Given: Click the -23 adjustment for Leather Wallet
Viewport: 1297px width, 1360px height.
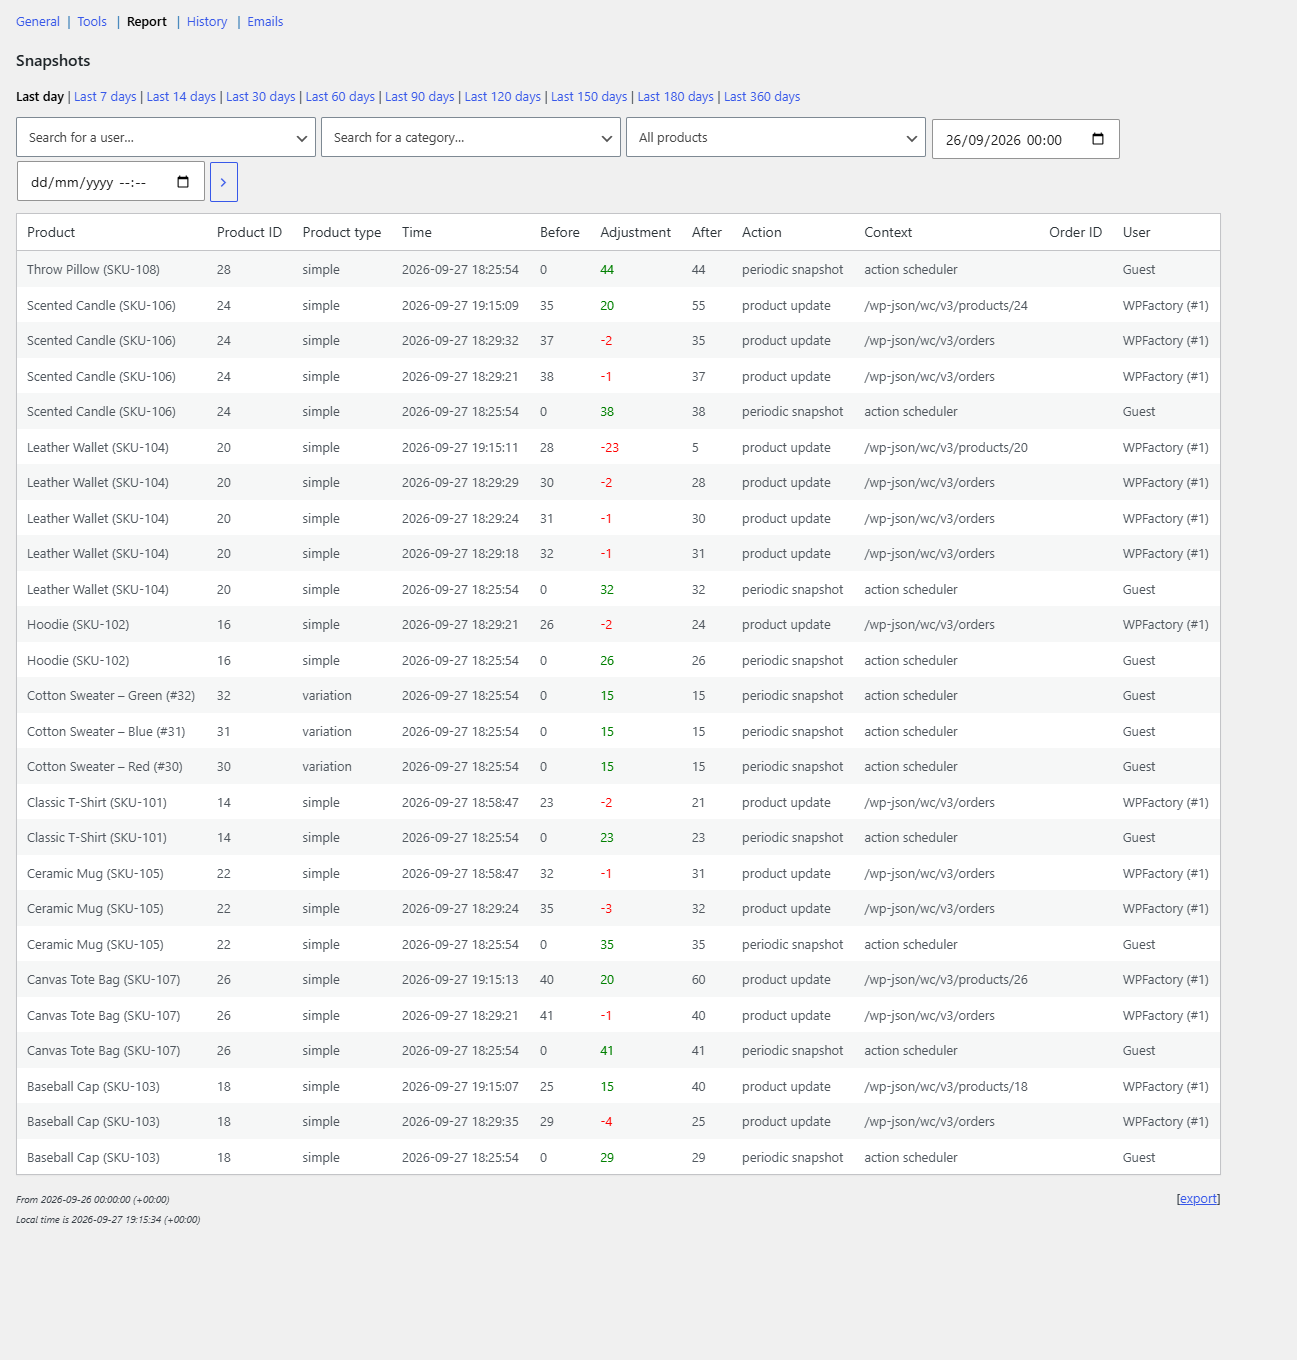Looking at the screenshot, I should tap(609, 448).
